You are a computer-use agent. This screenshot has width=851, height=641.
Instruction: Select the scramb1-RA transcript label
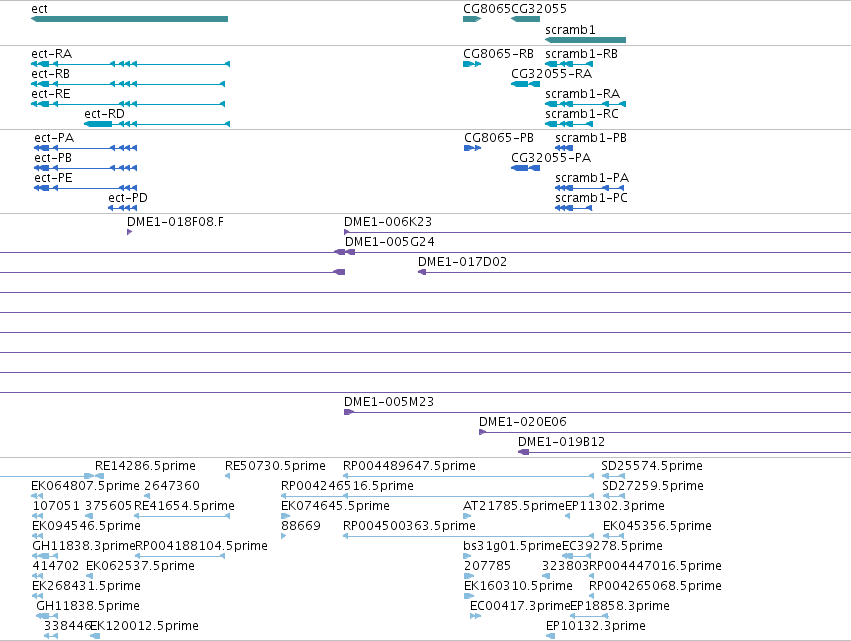tap(582, 94)
